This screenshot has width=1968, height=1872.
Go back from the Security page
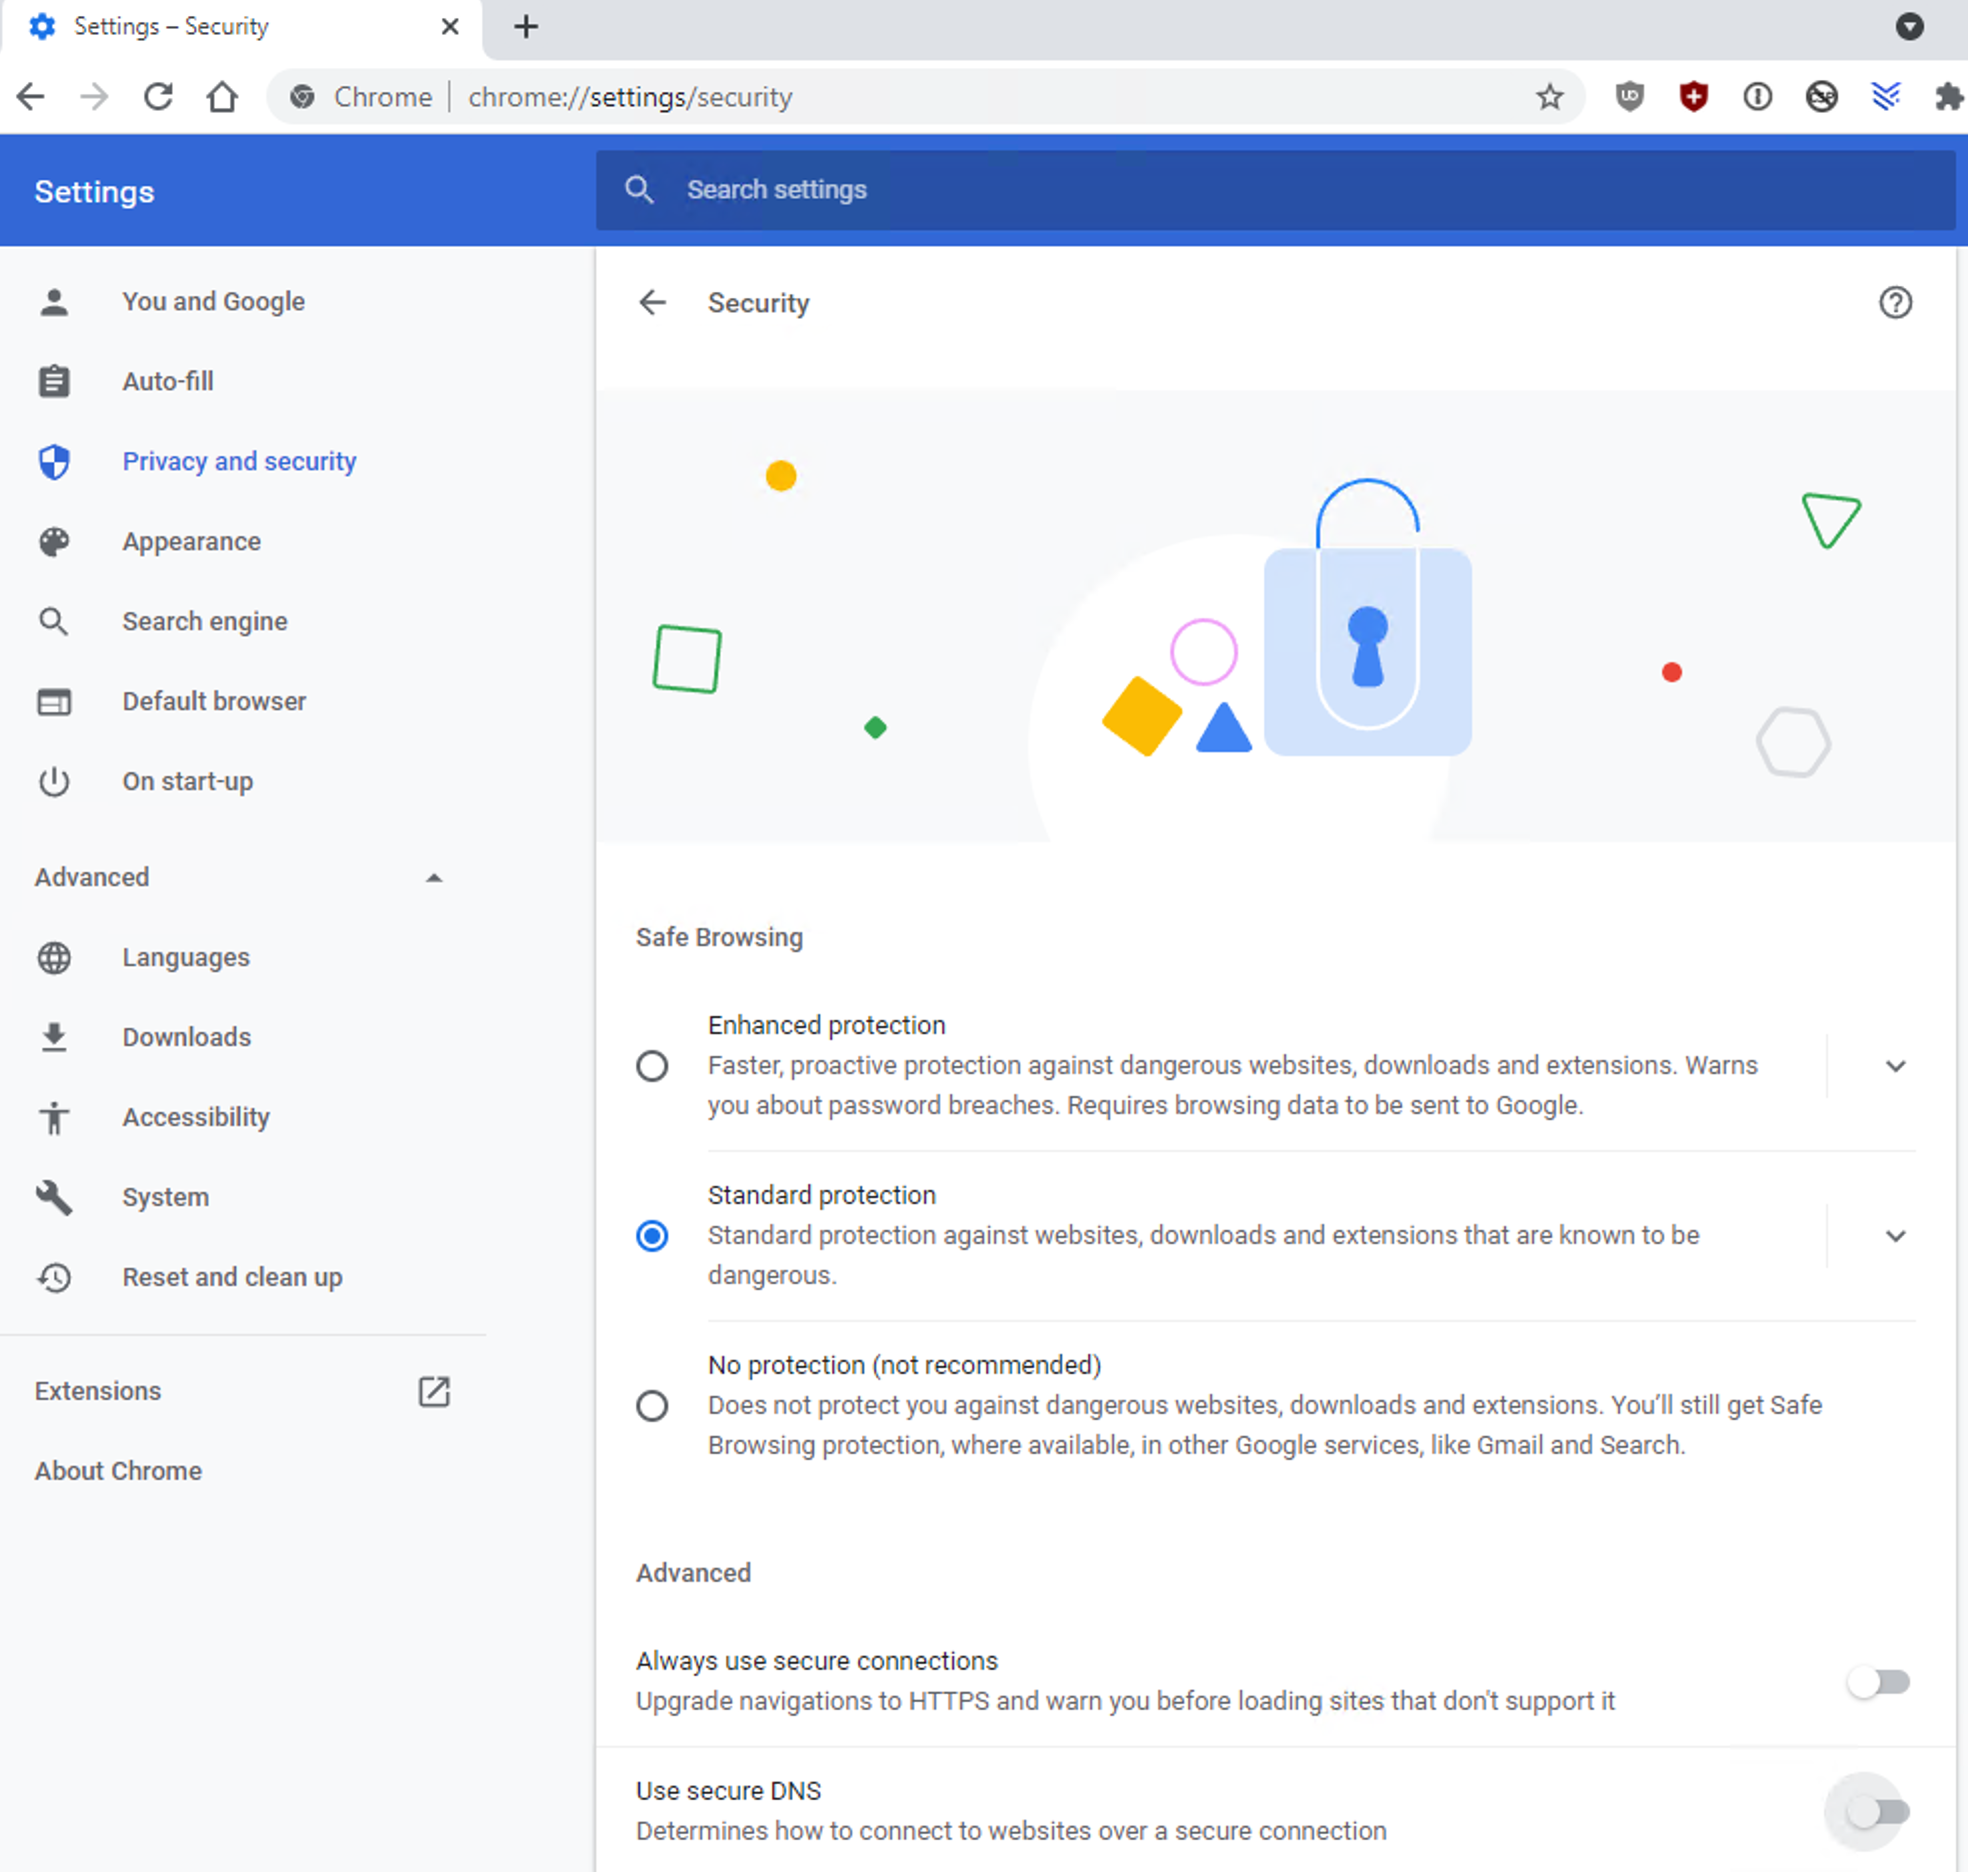652,302
